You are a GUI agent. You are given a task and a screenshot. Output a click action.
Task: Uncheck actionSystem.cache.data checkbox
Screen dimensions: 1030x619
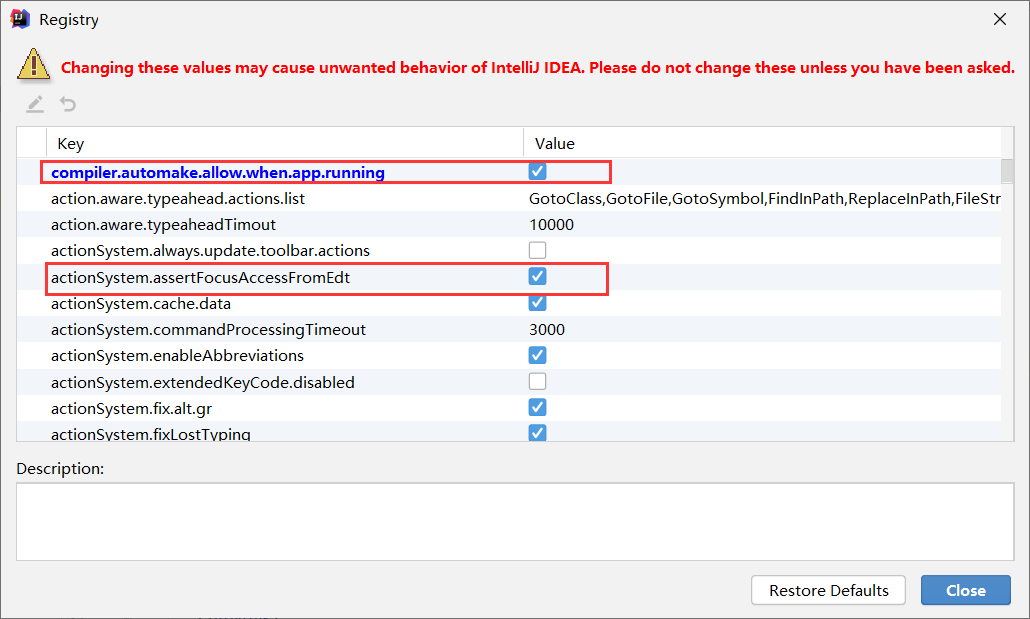[537, 303]
